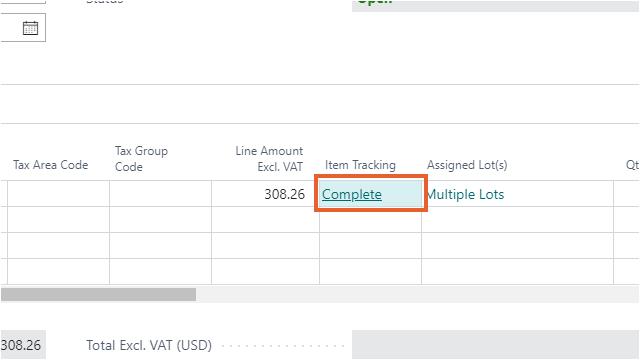Select the 308.26 line amount cell
Viewport: 640px width, 360px height.
(x=265, y=194)
